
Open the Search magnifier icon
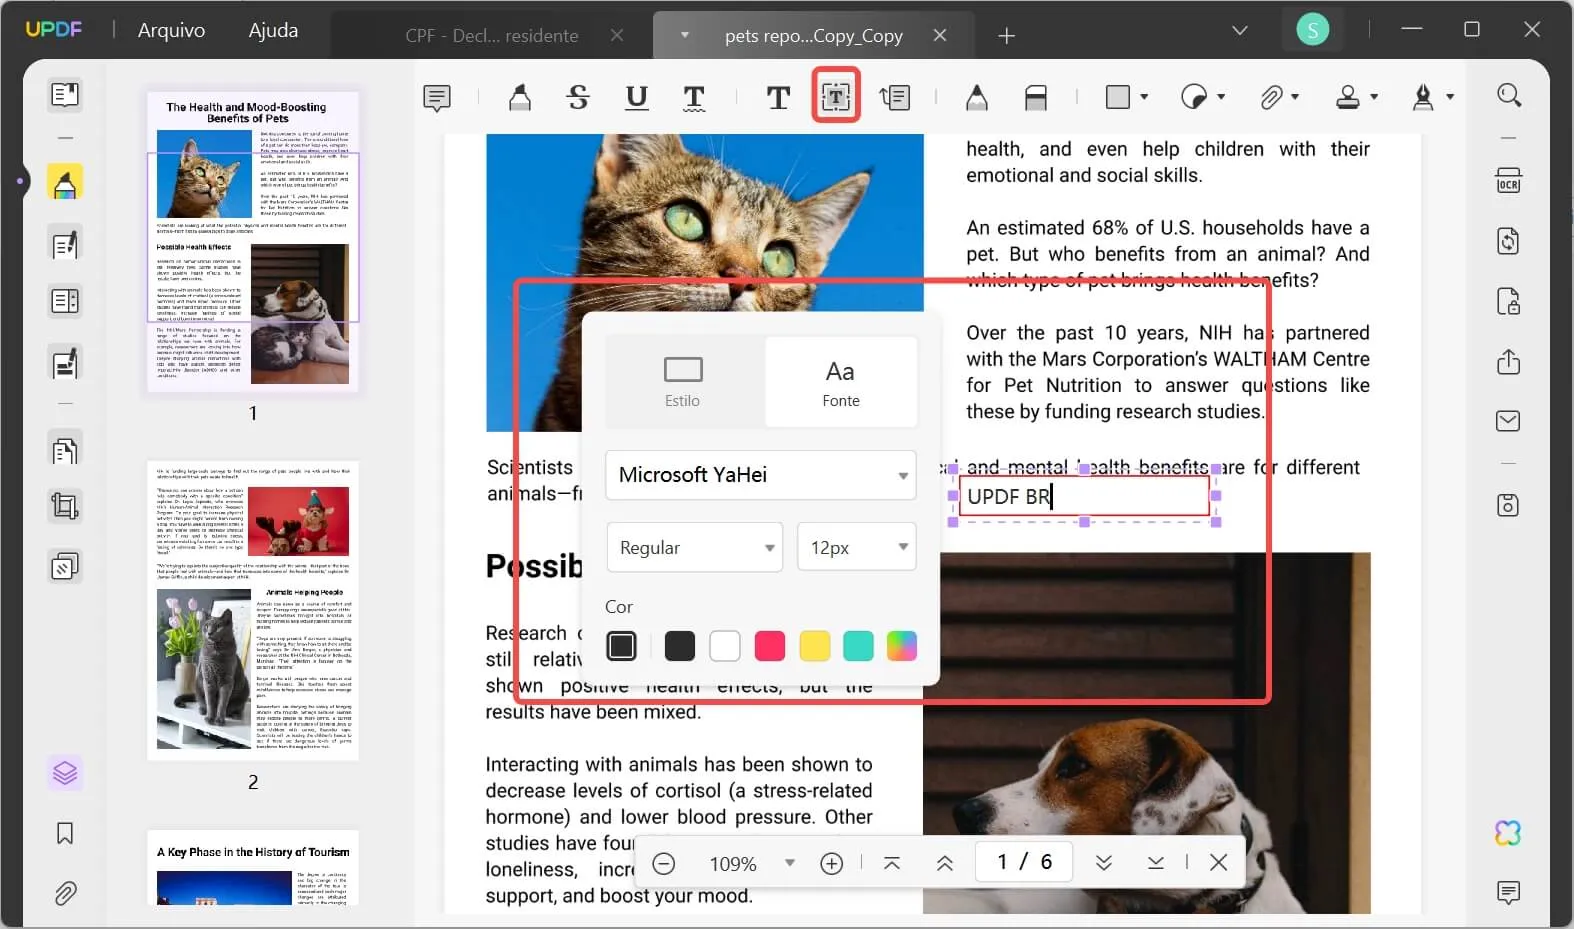click(1509, 95)
